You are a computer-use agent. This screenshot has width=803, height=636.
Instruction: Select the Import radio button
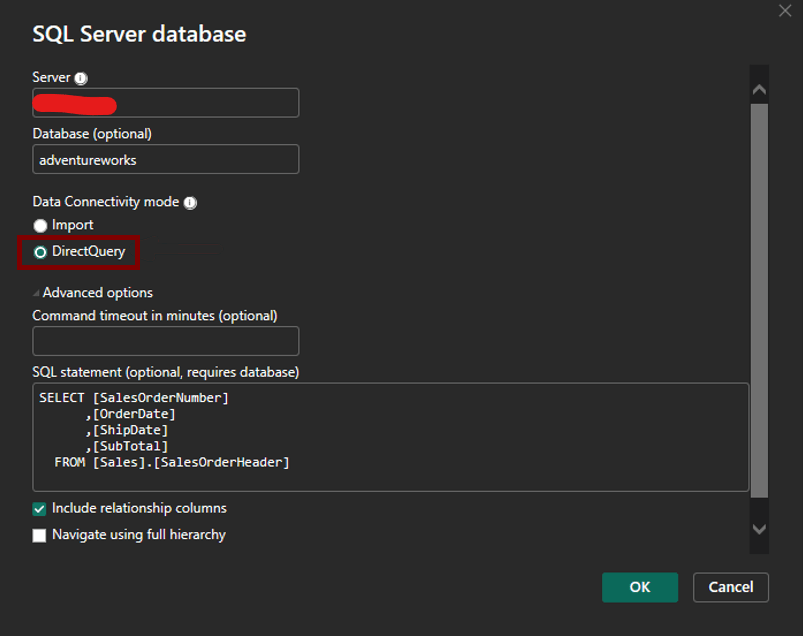point(40,226)
